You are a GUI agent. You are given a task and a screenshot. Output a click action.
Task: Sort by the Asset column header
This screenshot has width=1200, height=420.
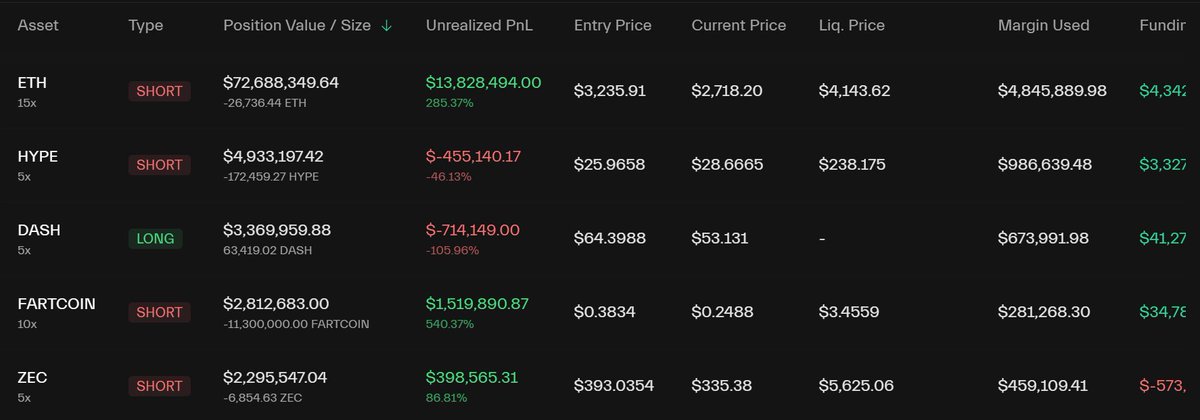38,25
